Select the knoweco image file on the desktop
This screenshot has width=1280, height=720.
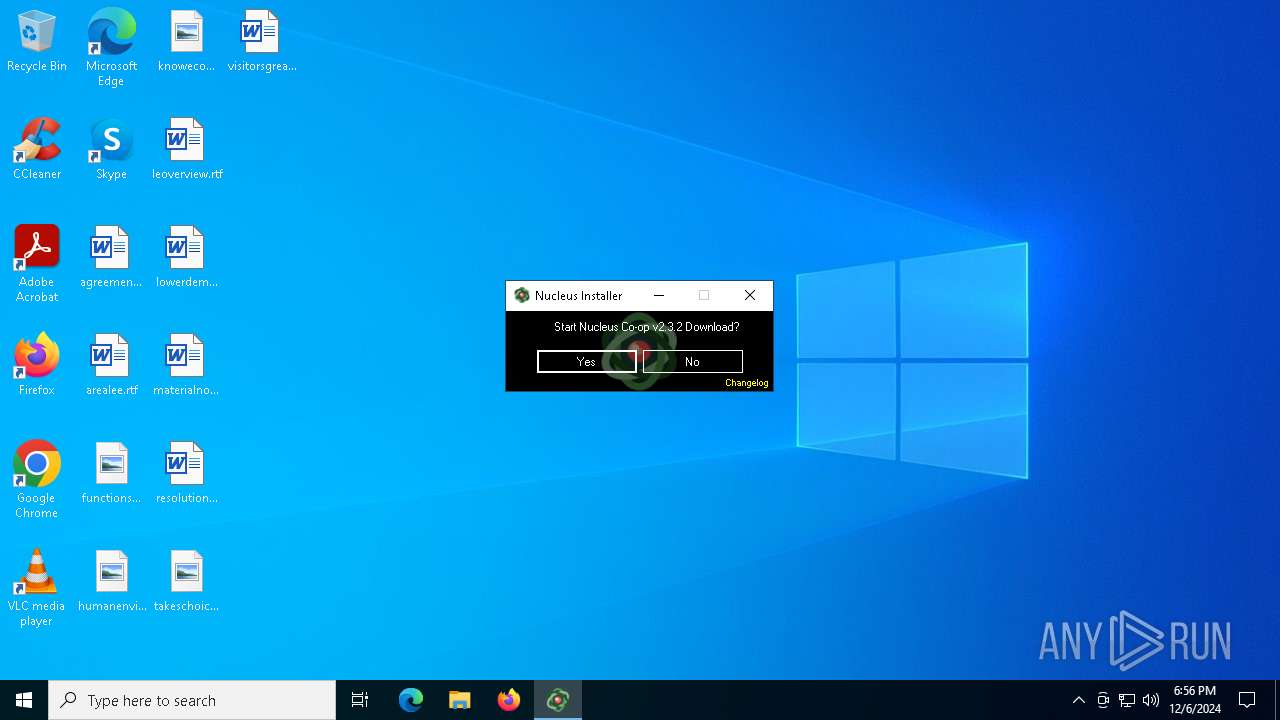[x=186, y=42]
